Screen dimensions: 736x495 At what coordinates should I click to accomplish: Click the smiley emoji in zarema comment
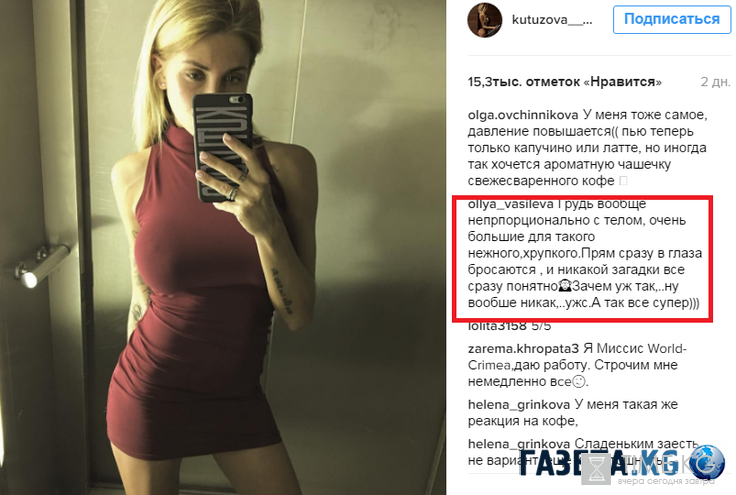click(580, 381)
